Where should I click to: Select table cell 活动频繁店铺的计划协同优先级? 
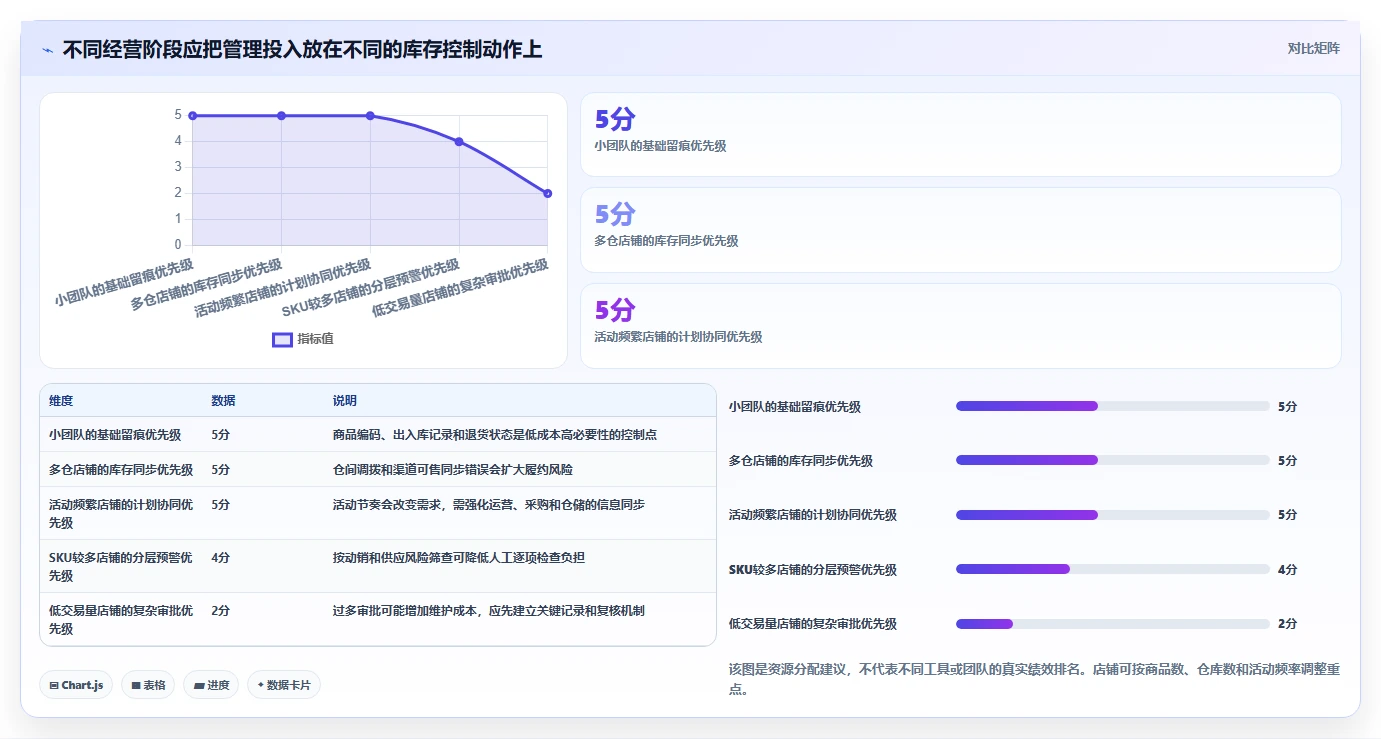(x=121, y=514)
